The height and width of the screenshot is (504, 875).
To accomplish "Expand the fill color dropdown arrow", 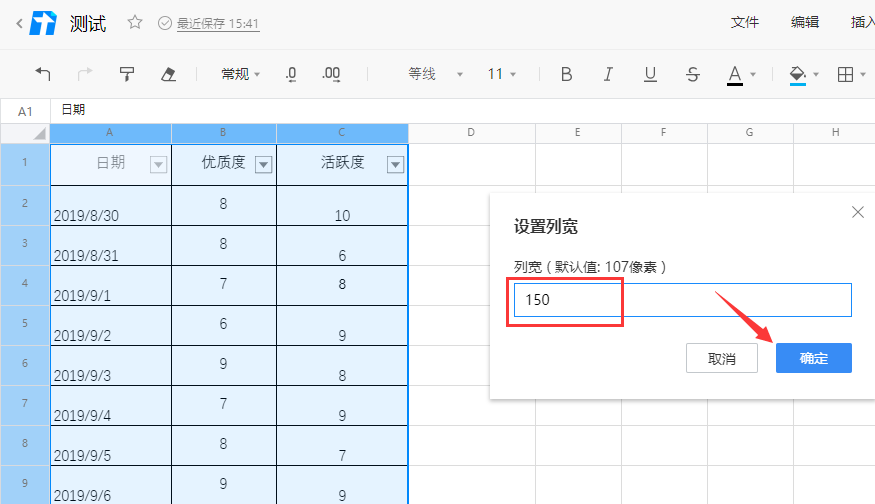I will [816, 74].
